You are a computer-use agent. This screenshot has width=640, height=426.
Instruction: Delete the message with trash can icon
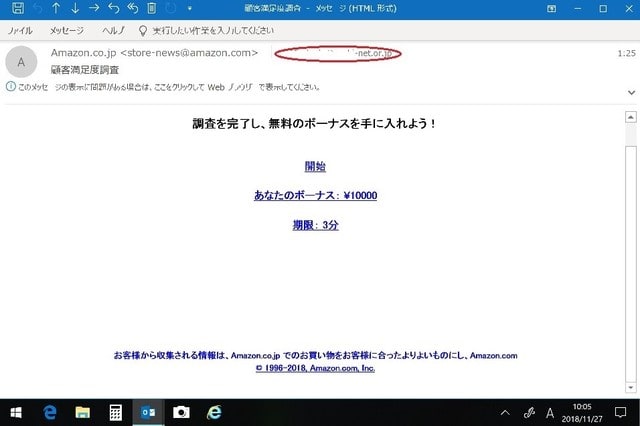[x=151, y=8]
